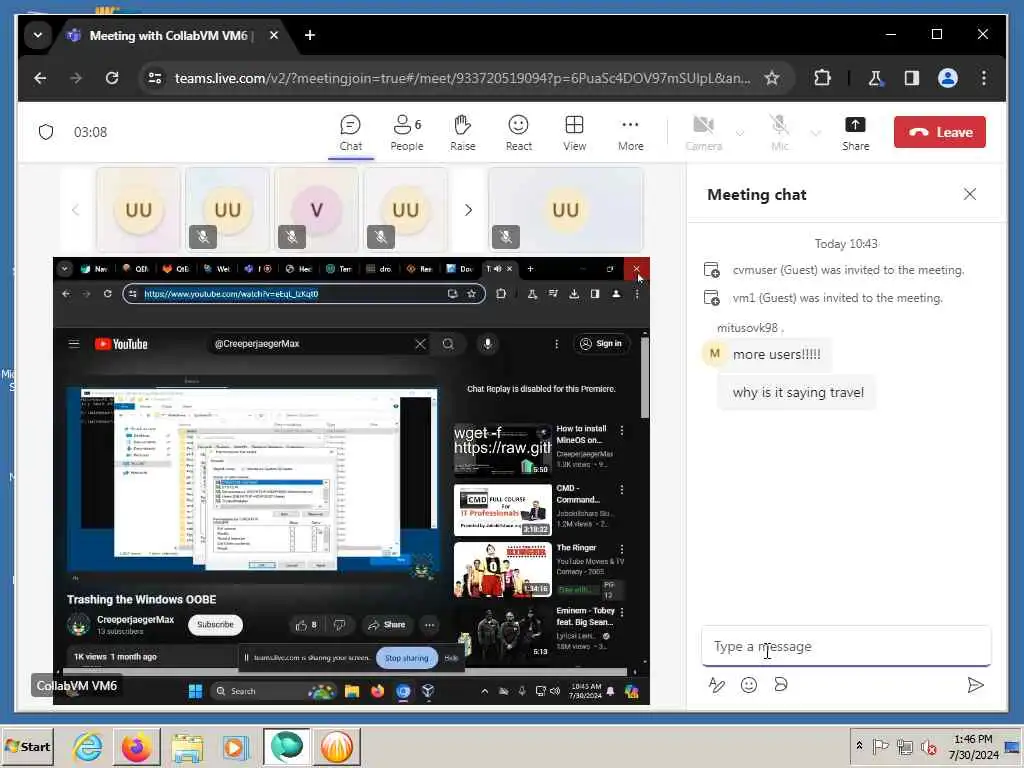The image size is (1024, 768).
Task: Click the shared screen CollabVM VM6 view
Action: [x=351, y=481]
